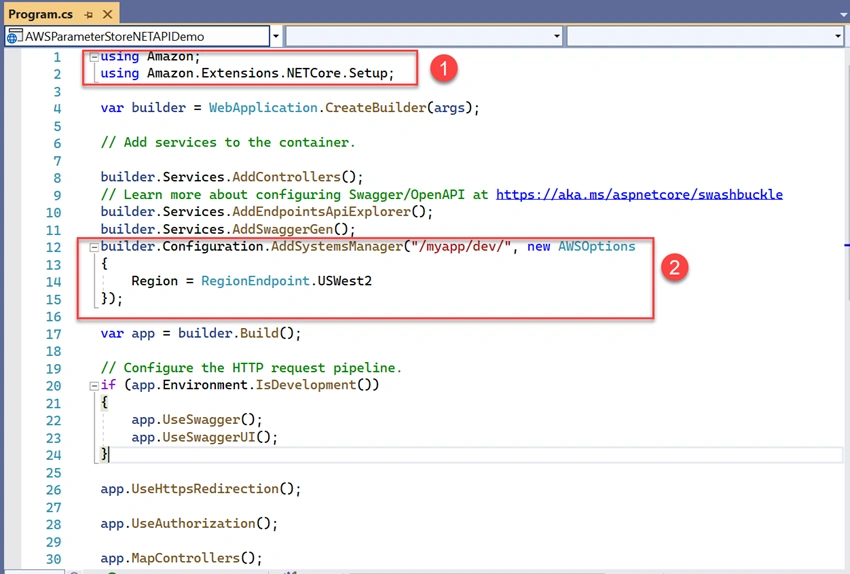Click the "Add services to the container" comment
Viewport: 850px width, 574px height.
[228, 143]
